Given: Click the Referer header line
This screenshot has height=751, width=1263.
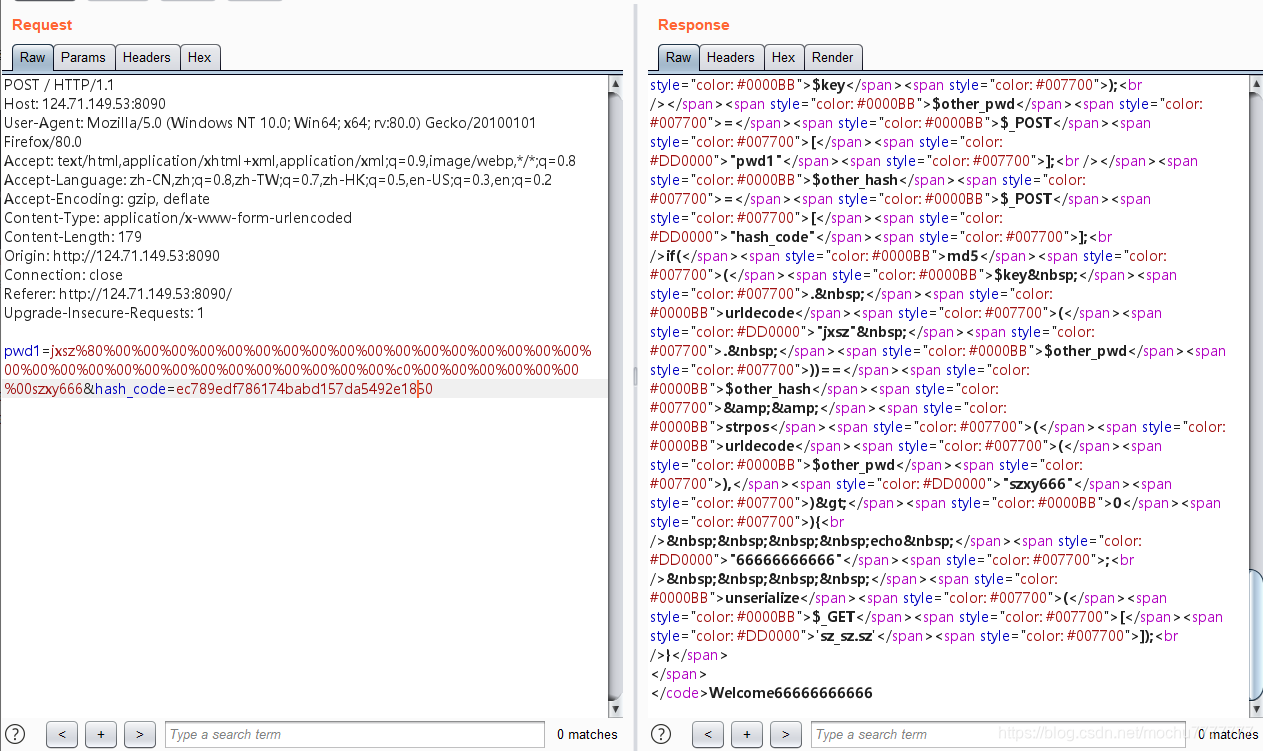Looking at the screenshot, I should tap(118, 294).
